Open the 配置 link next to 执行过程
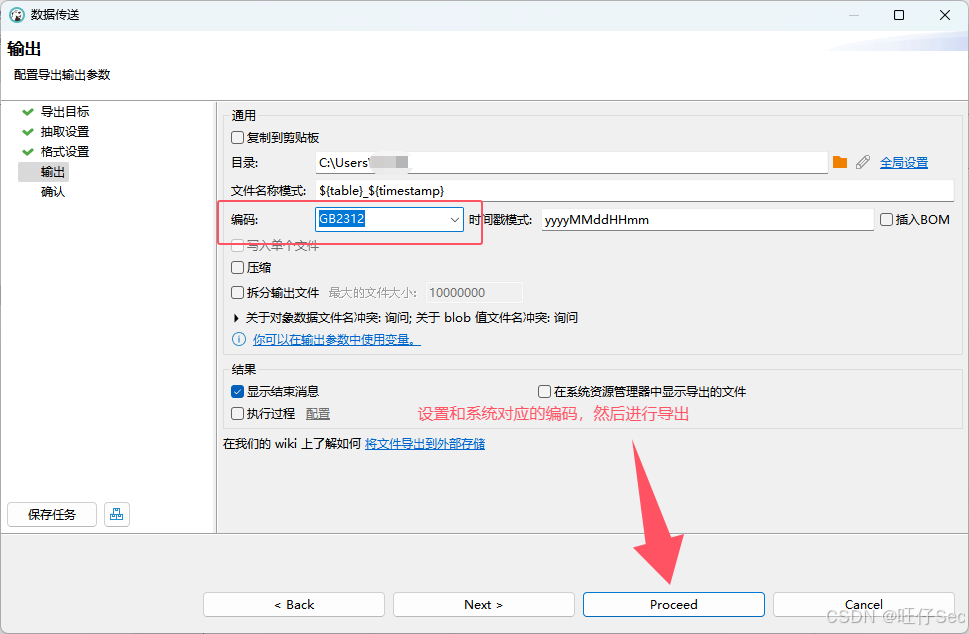Screen dimensions: 969x634 [318, 413]
